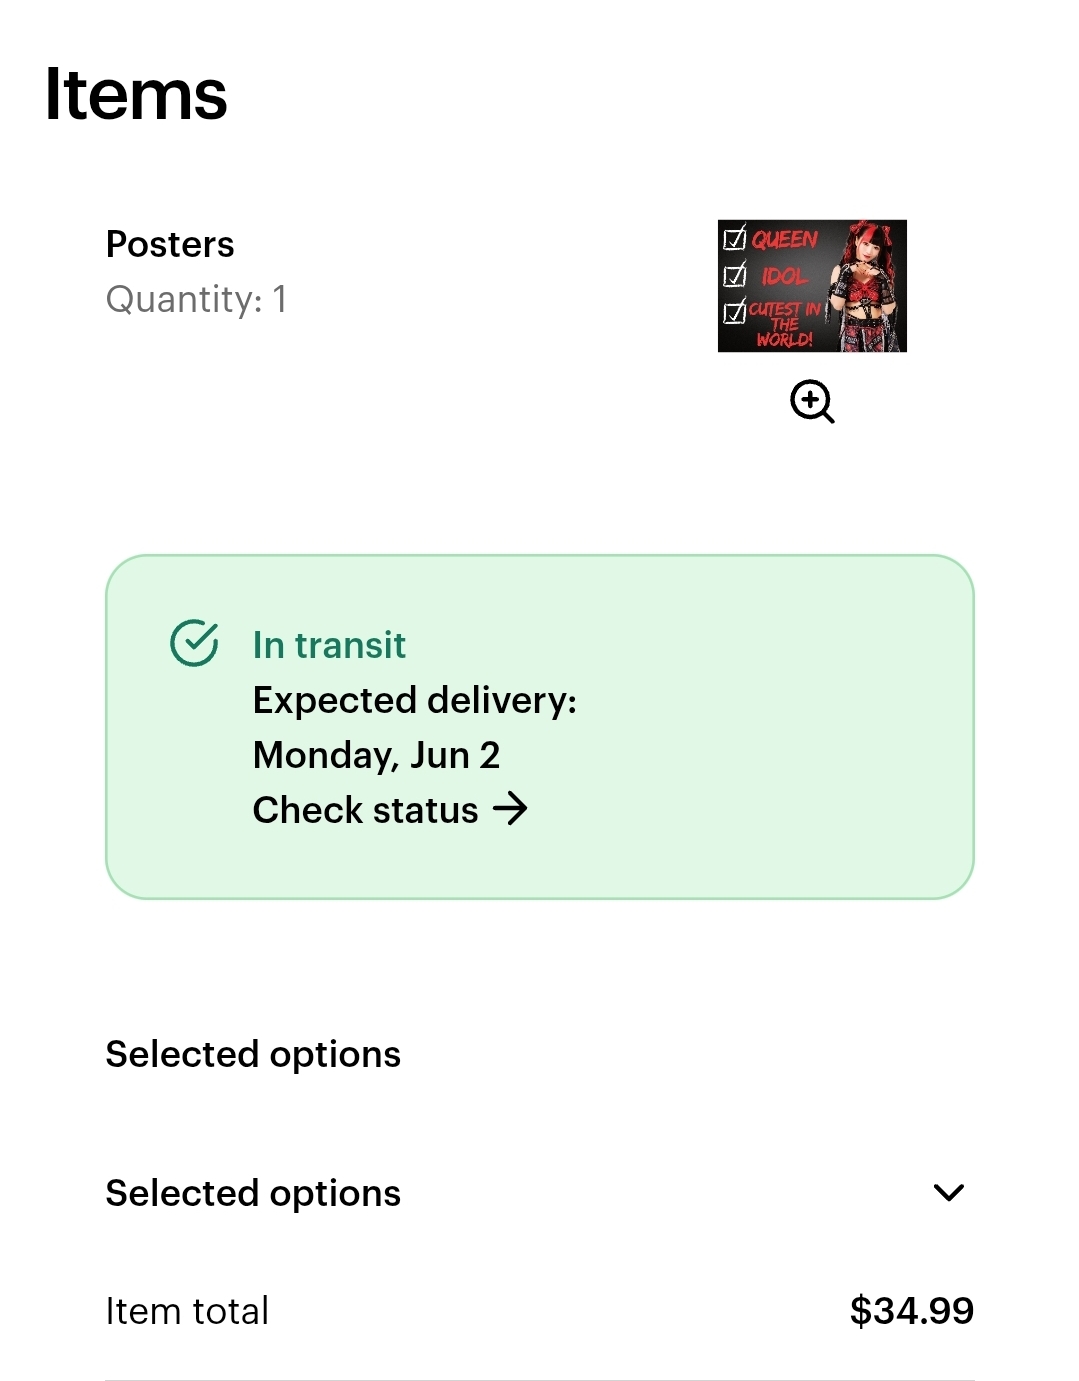This screenshot has width=1079, height=1381.
Task: Expand Selected options using the chevron arrow
Action: (x=948, y=1192)
